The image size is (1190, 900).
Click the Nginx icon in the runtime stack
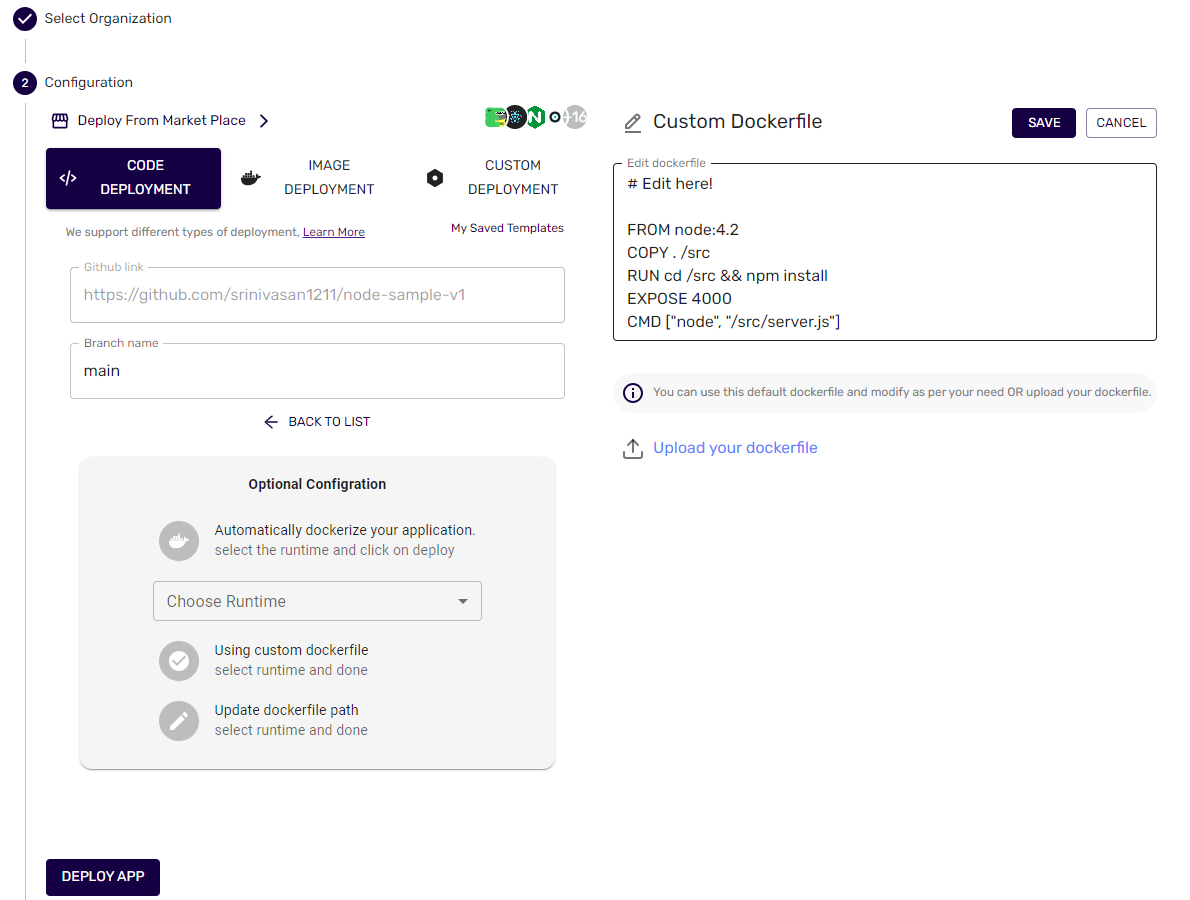pyautogui.click(x=535, y=117)
